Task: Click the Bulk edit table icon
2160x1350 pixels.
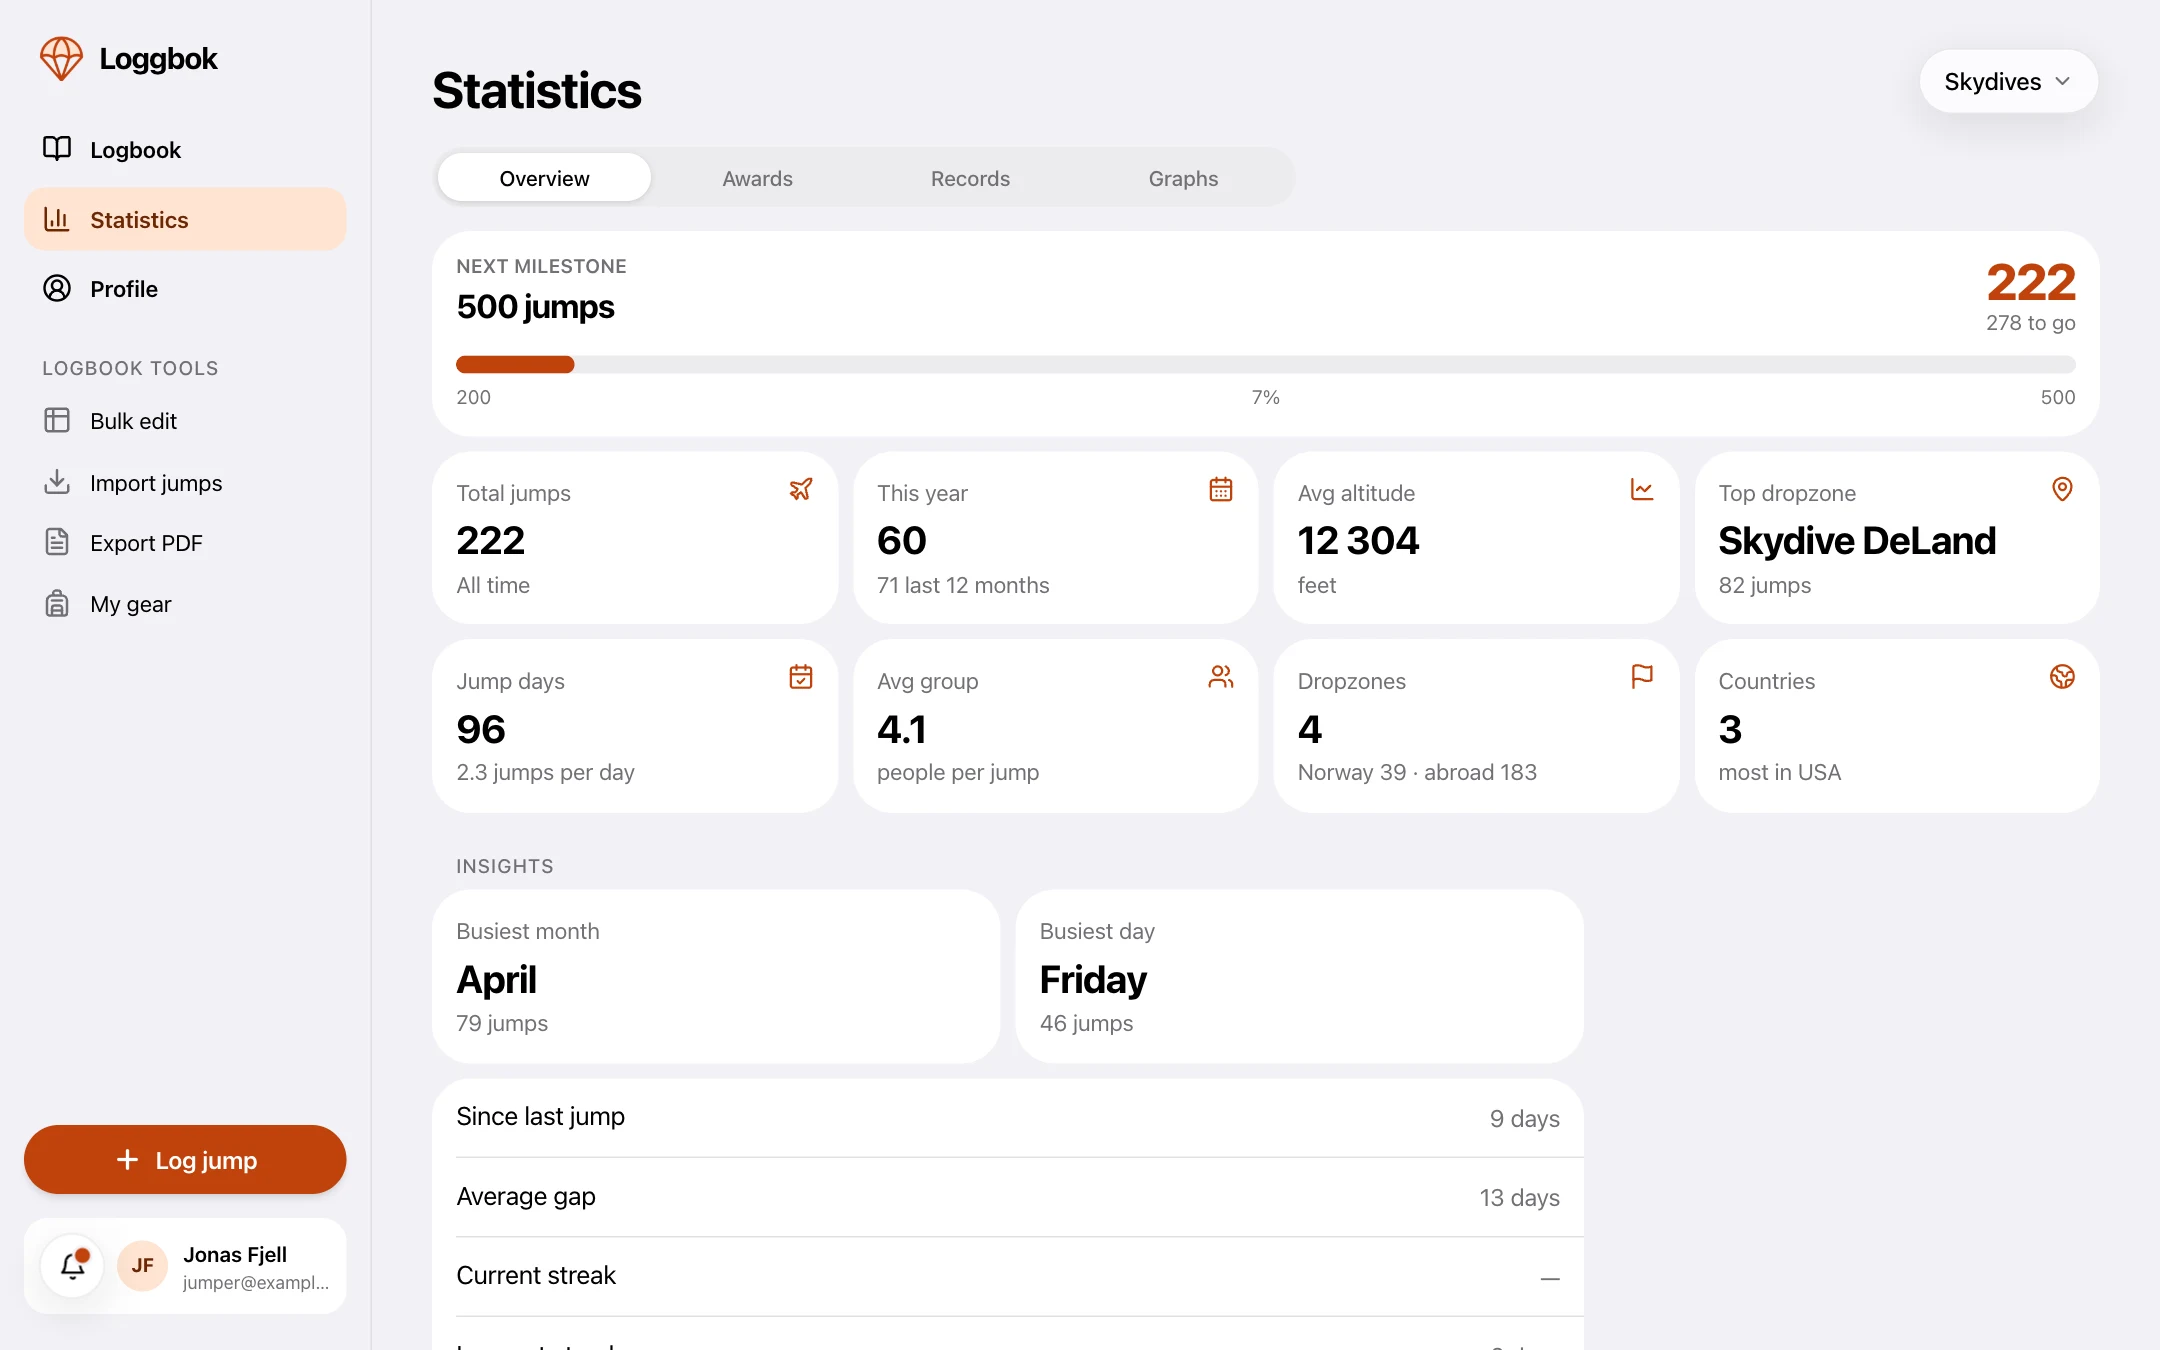Action: (57, 420)
